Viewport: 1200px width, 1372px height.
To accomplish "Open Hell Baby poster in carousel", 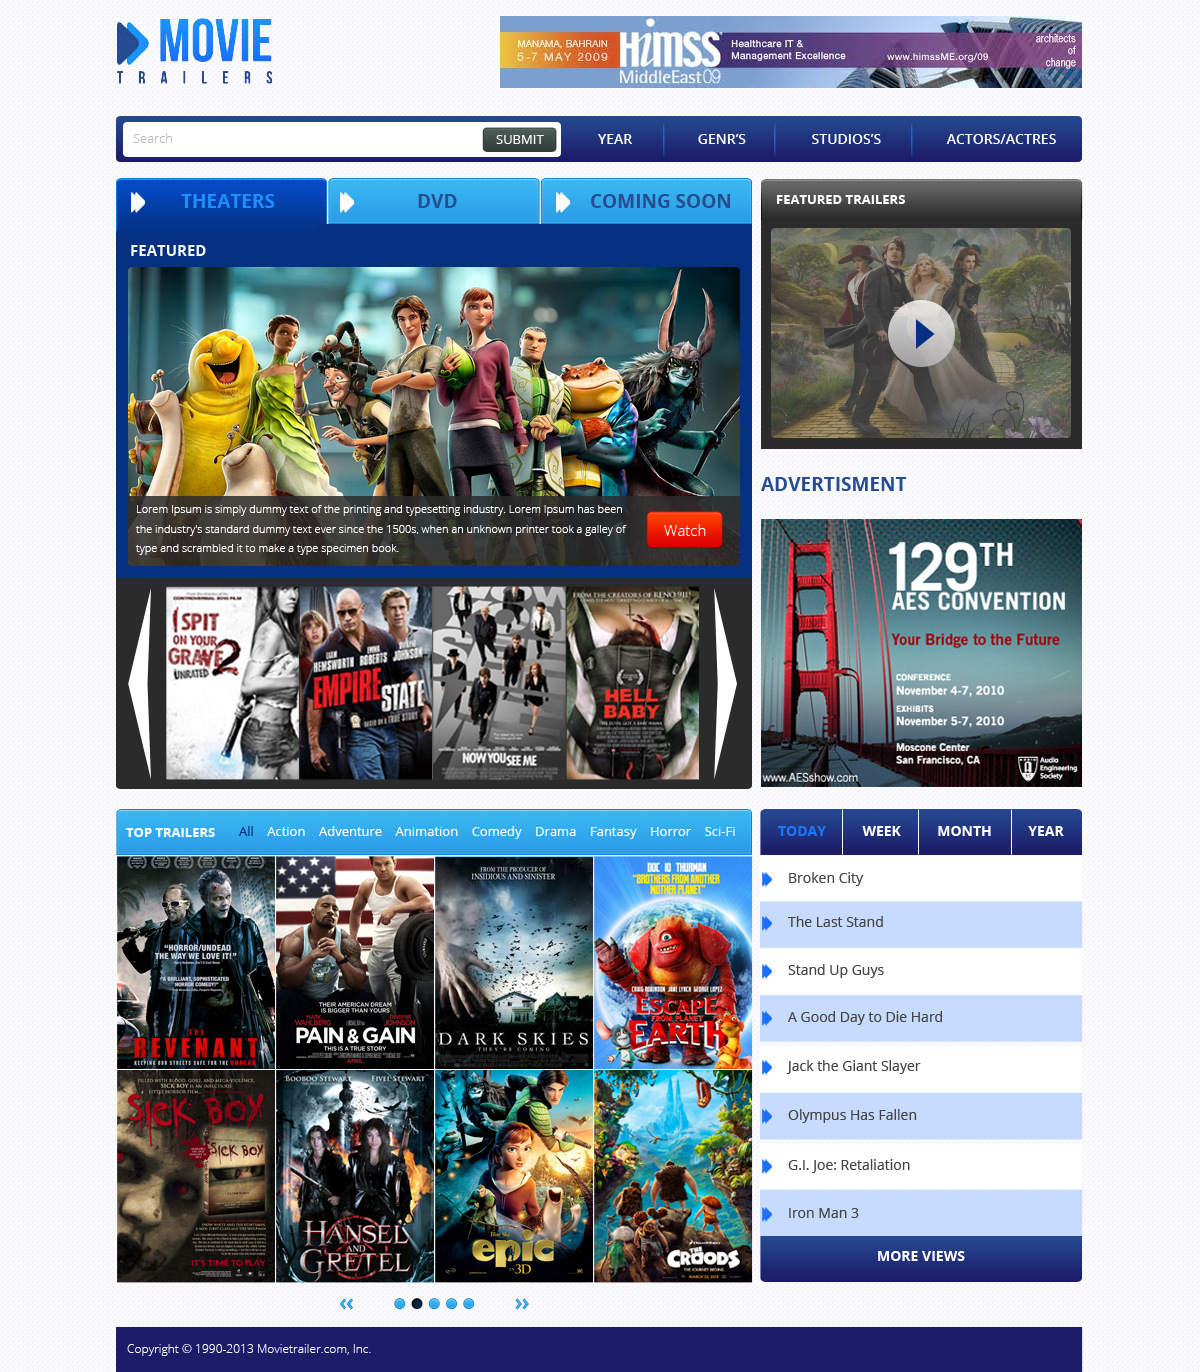I will (x=633, y=683).
